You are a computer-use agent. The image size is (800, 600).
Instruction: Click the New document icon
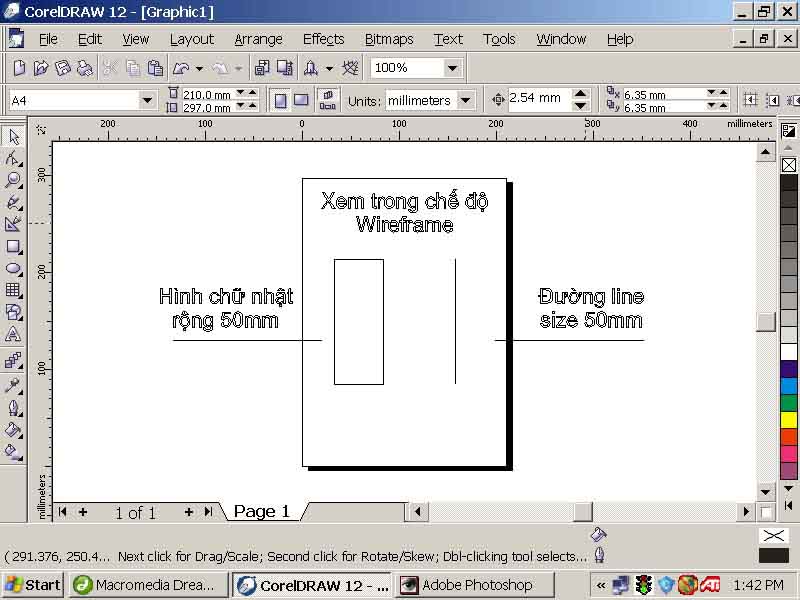tap(19, 68)
